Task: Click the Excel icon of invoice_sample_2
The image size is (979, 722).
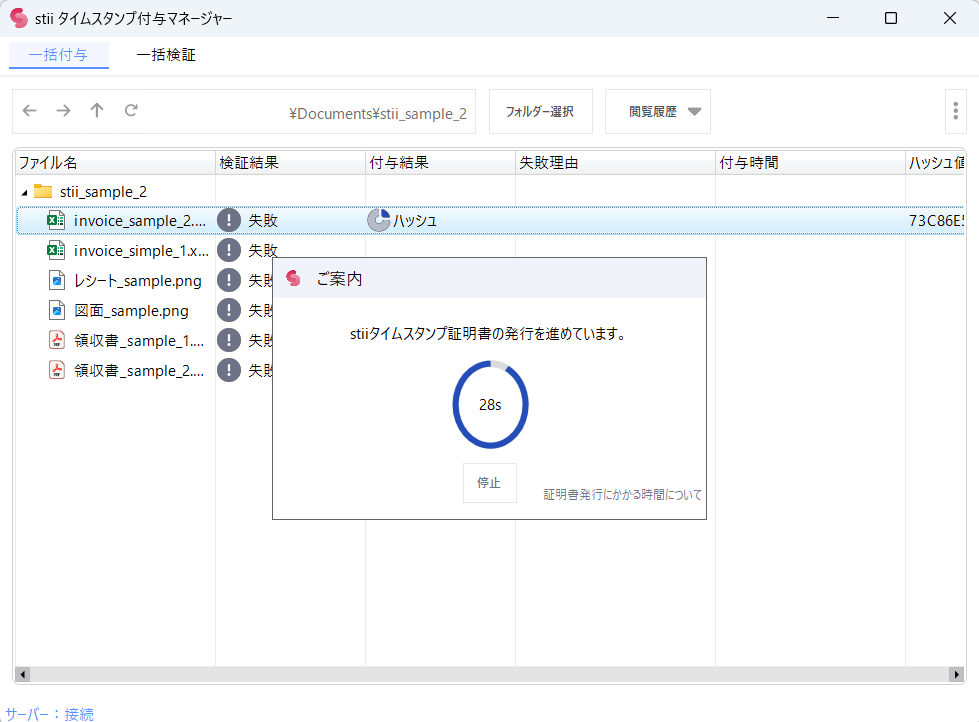Action: 56,220
